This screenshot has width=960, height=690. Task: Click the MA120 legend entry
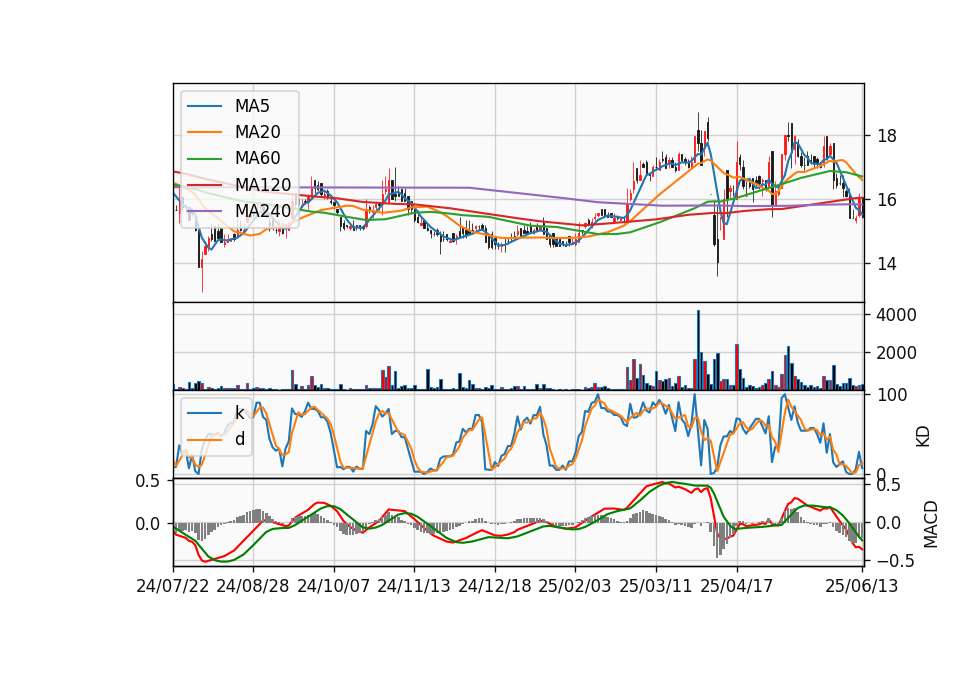[238, 185]
